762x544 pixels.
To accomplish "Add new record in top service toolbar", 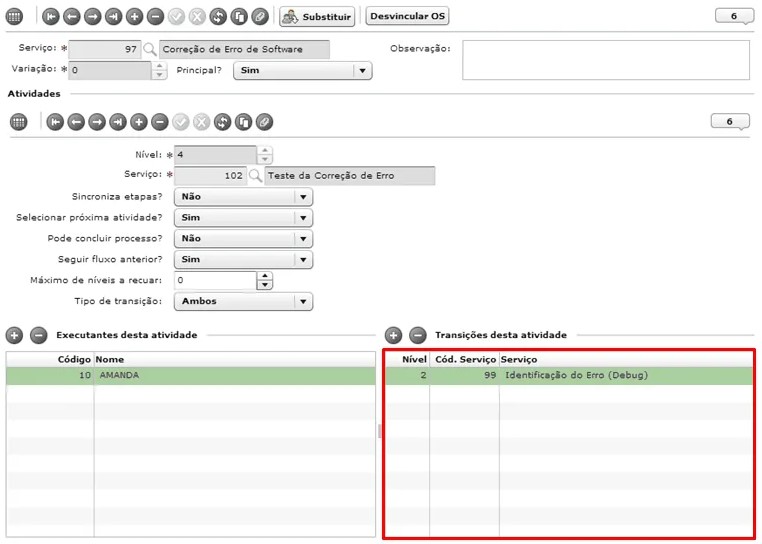I will click(x=134, y=17).
